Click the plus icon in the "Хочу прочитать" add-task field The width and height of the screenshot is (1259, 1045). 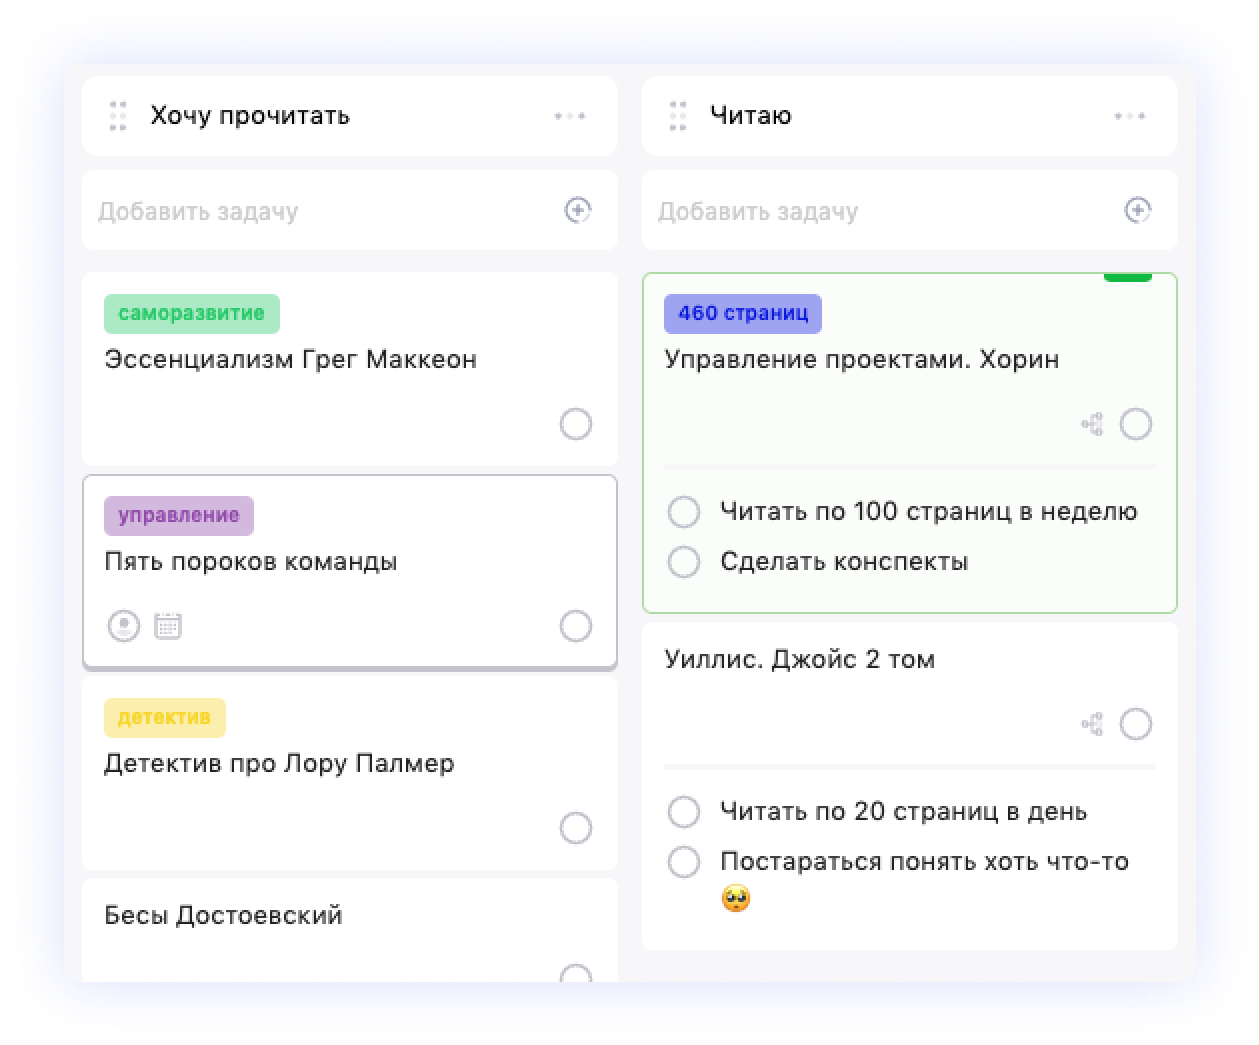pos(578,210)
